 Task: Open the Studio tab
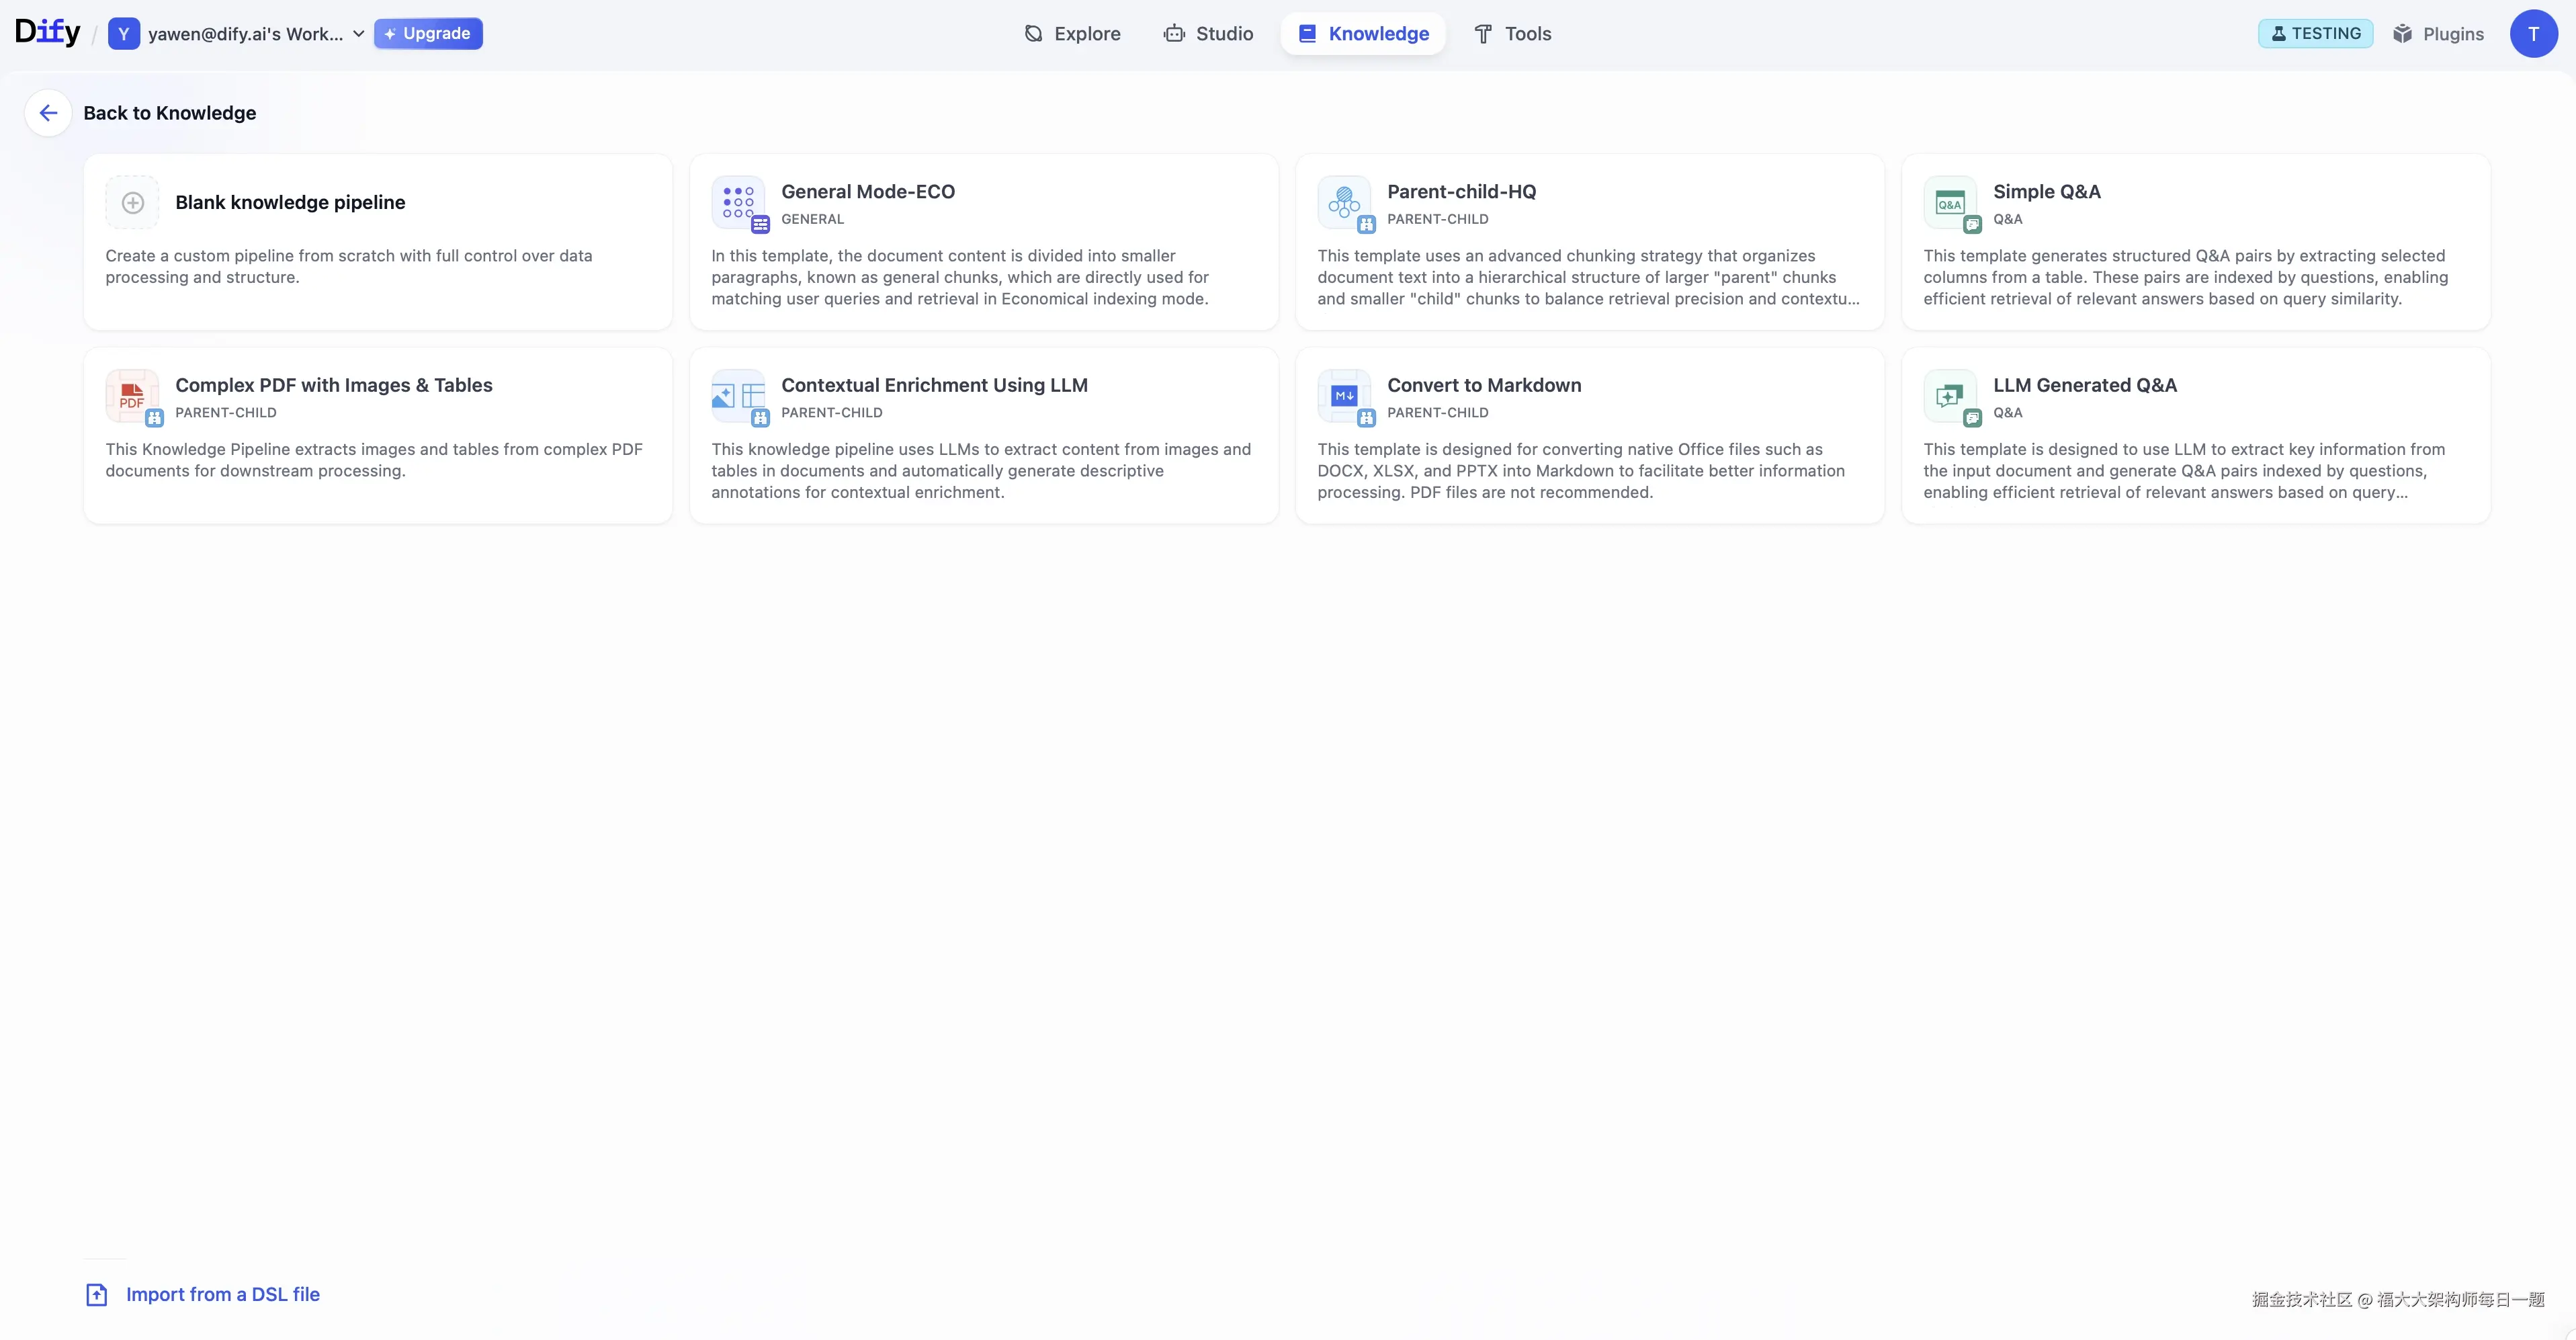(1208, 34)
